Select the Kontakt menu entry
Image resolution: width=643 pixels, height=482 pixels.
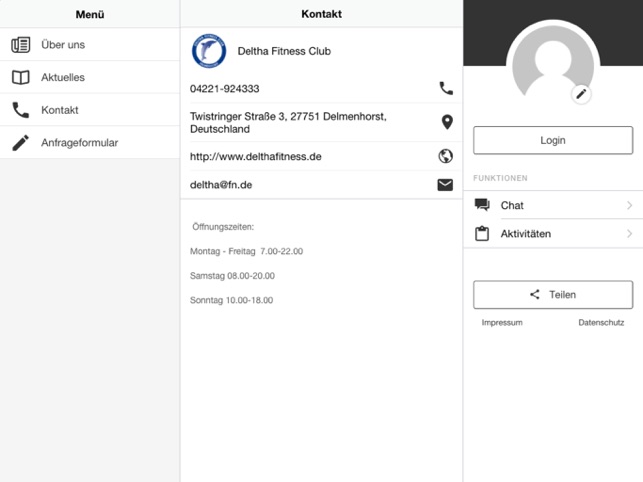[x=90, y=110]
